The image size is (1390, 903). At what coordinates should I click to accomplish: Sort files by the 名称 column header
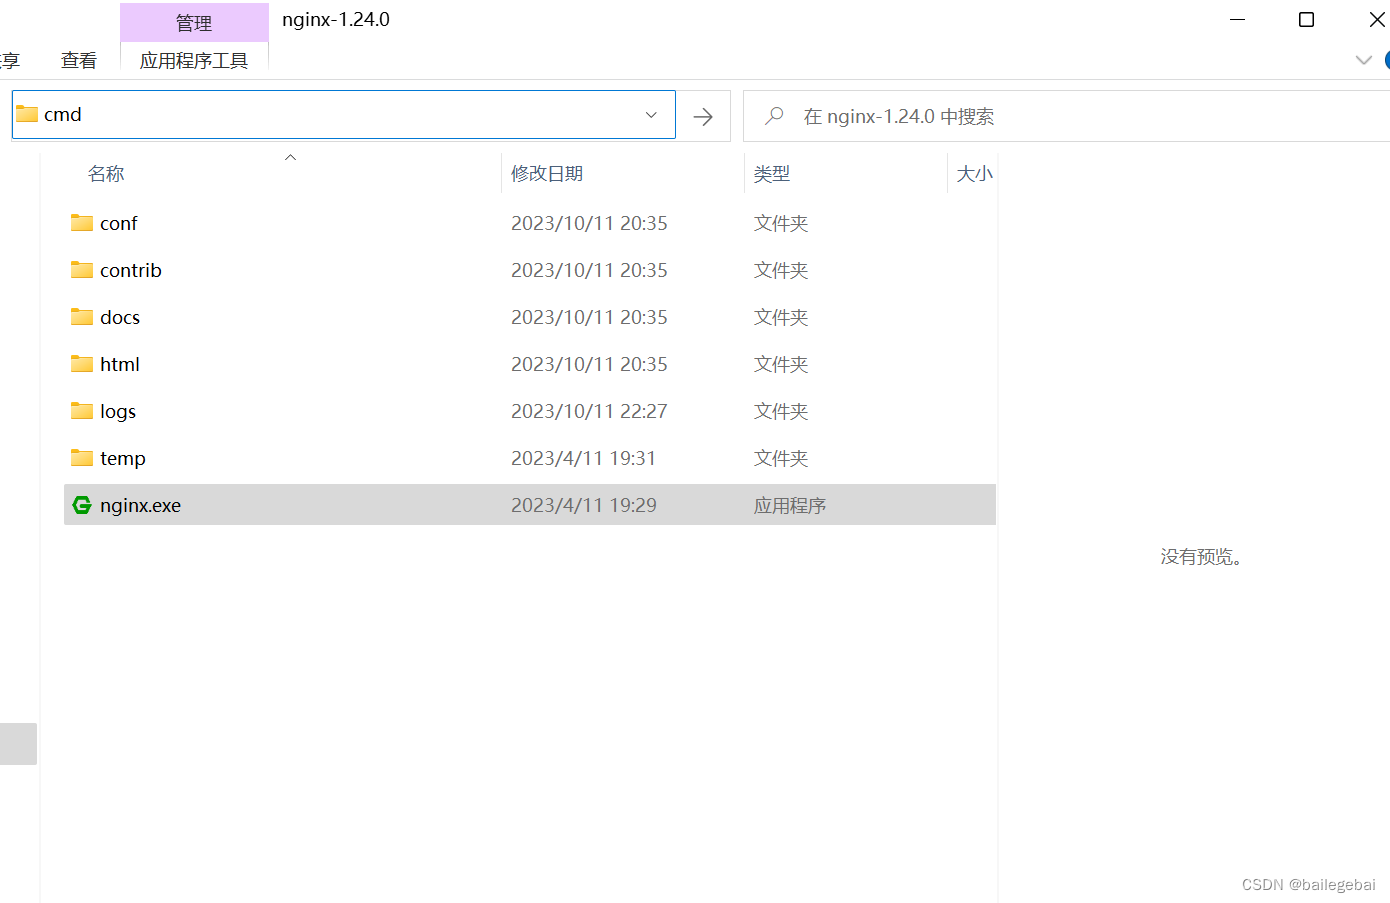106,174
